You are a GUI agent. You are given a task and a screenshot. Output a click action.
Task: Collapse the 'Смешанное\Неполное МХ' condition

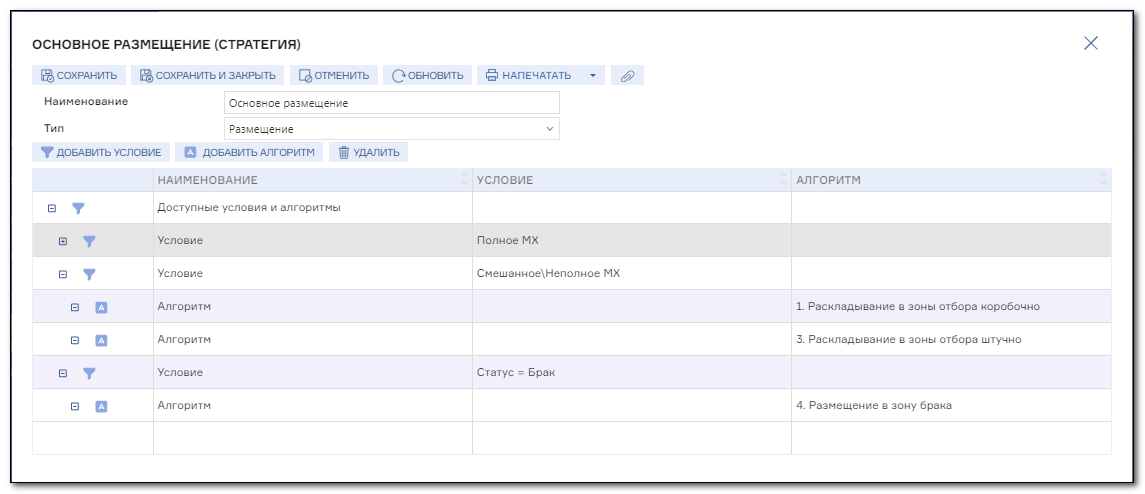(63, 274)
